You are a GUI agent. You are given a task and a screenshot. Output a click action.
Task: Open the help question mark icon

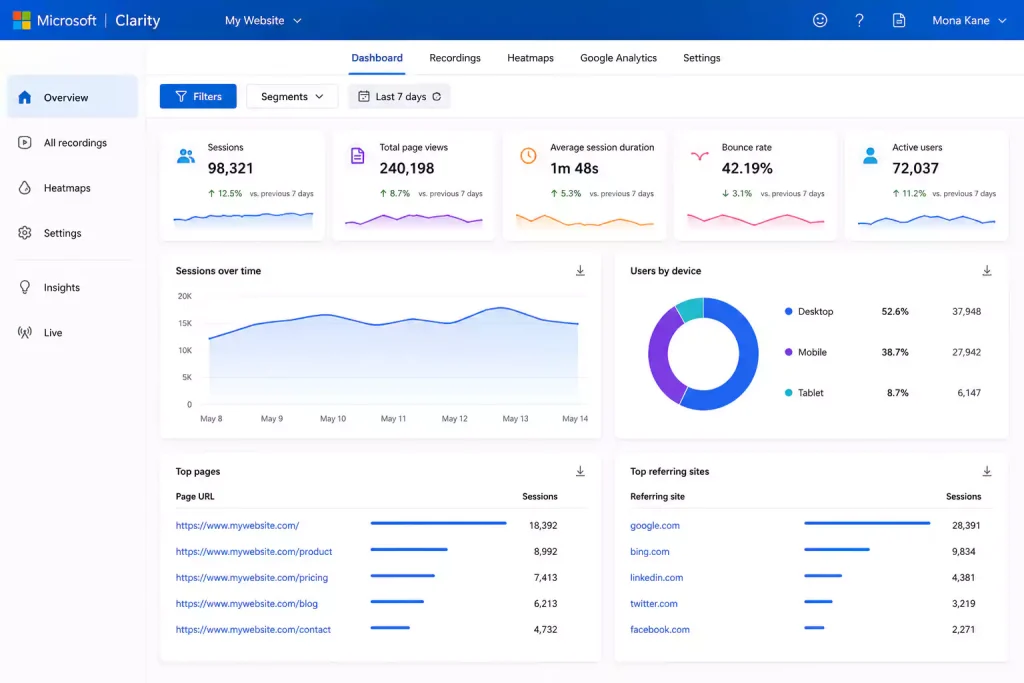point(859,20)
